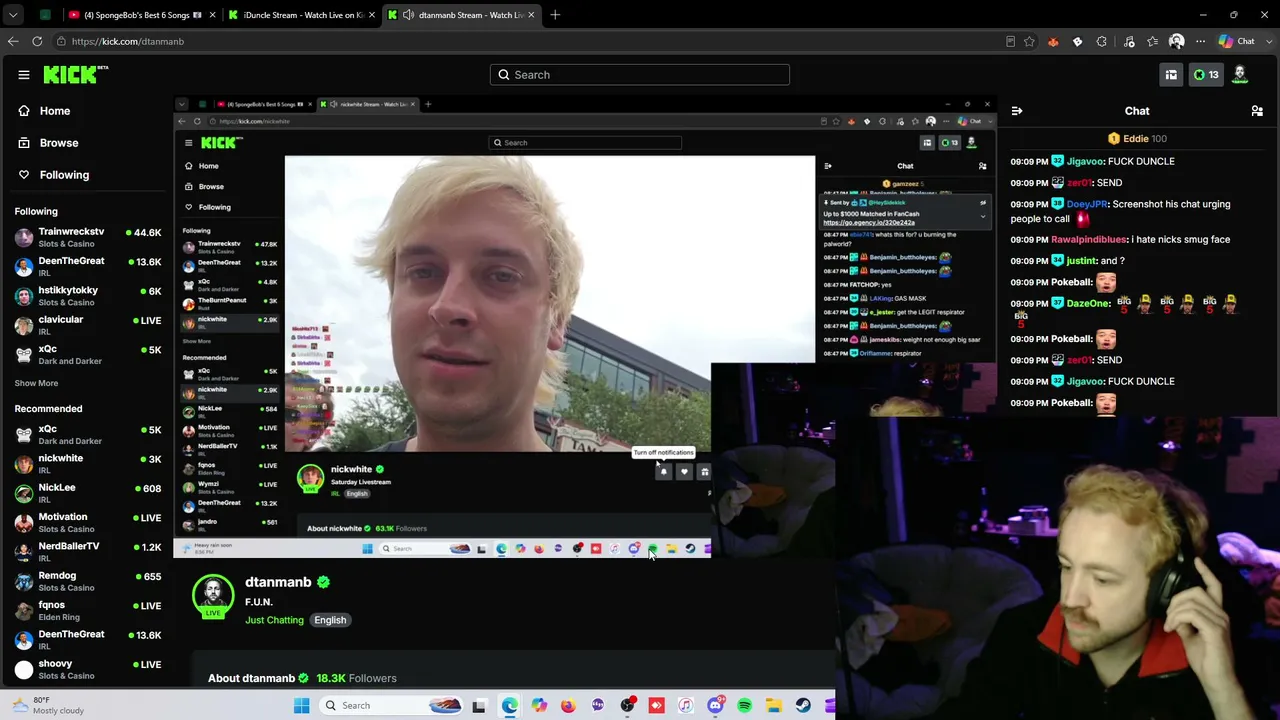Click the Eddie 100 top gifter badge
Screen dimensions: 1280x720
[1137, 139]
